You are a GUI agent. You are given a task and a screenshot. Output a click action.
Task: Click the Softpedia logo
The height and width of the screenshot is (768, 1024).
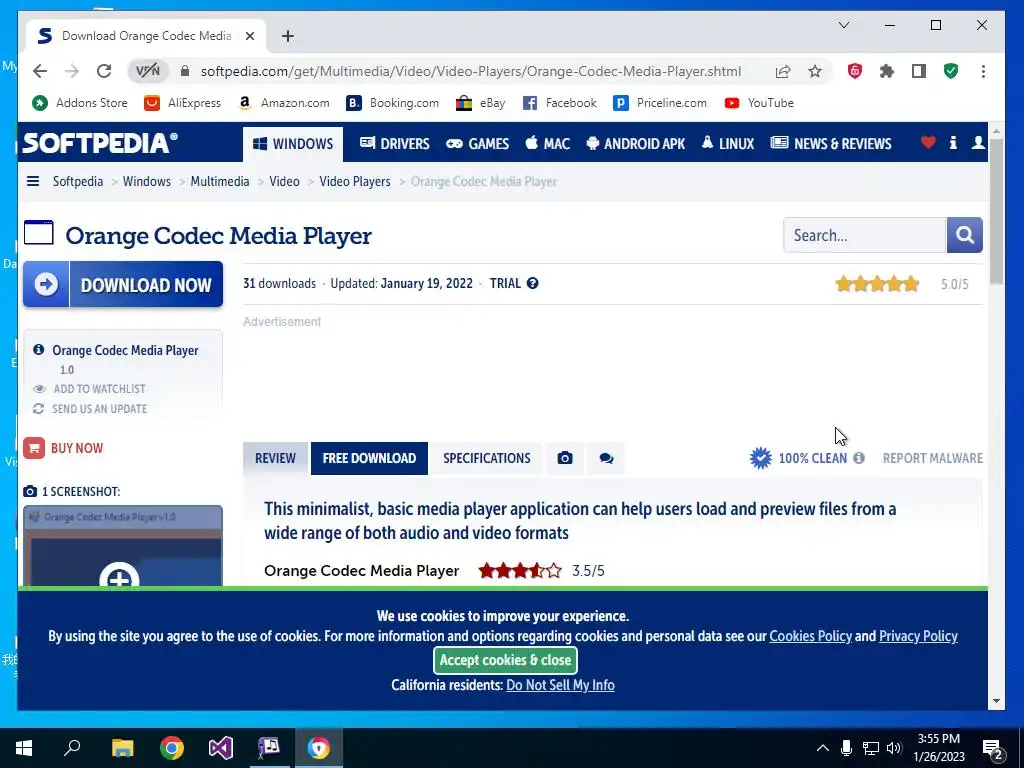click(x=100, y=143)
